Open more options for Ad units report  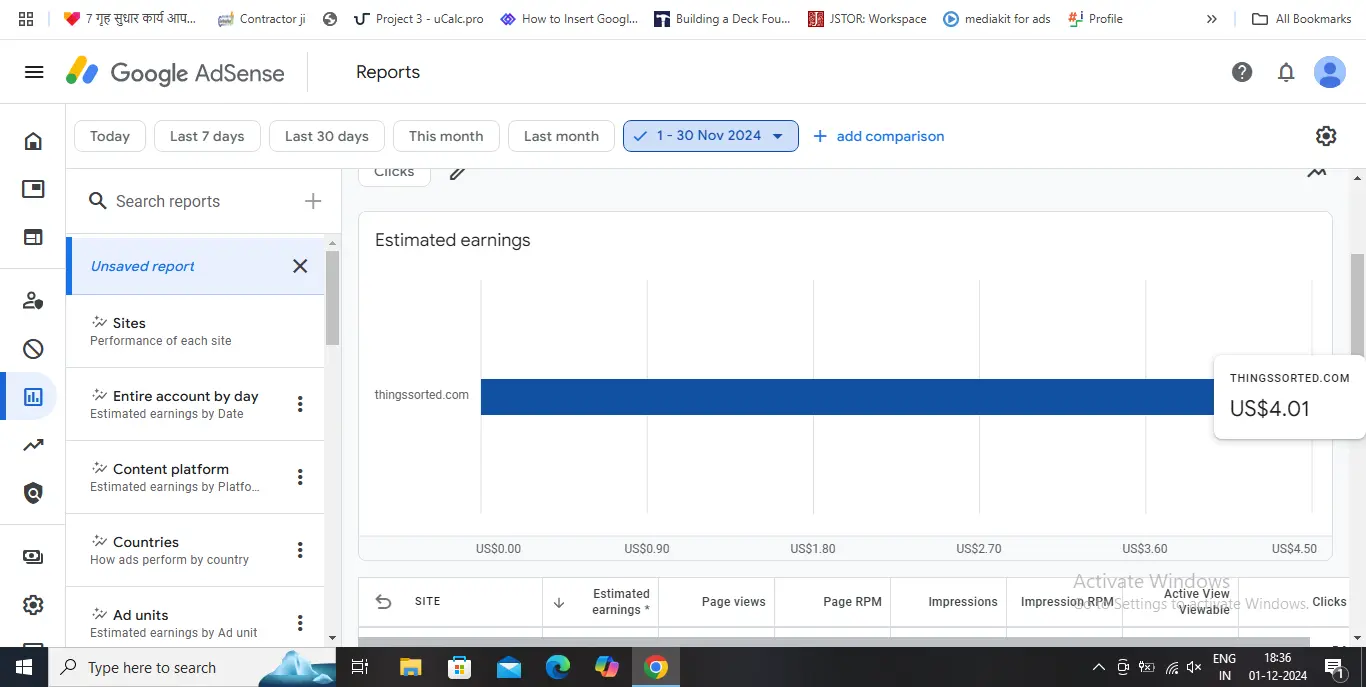(300, 623)
